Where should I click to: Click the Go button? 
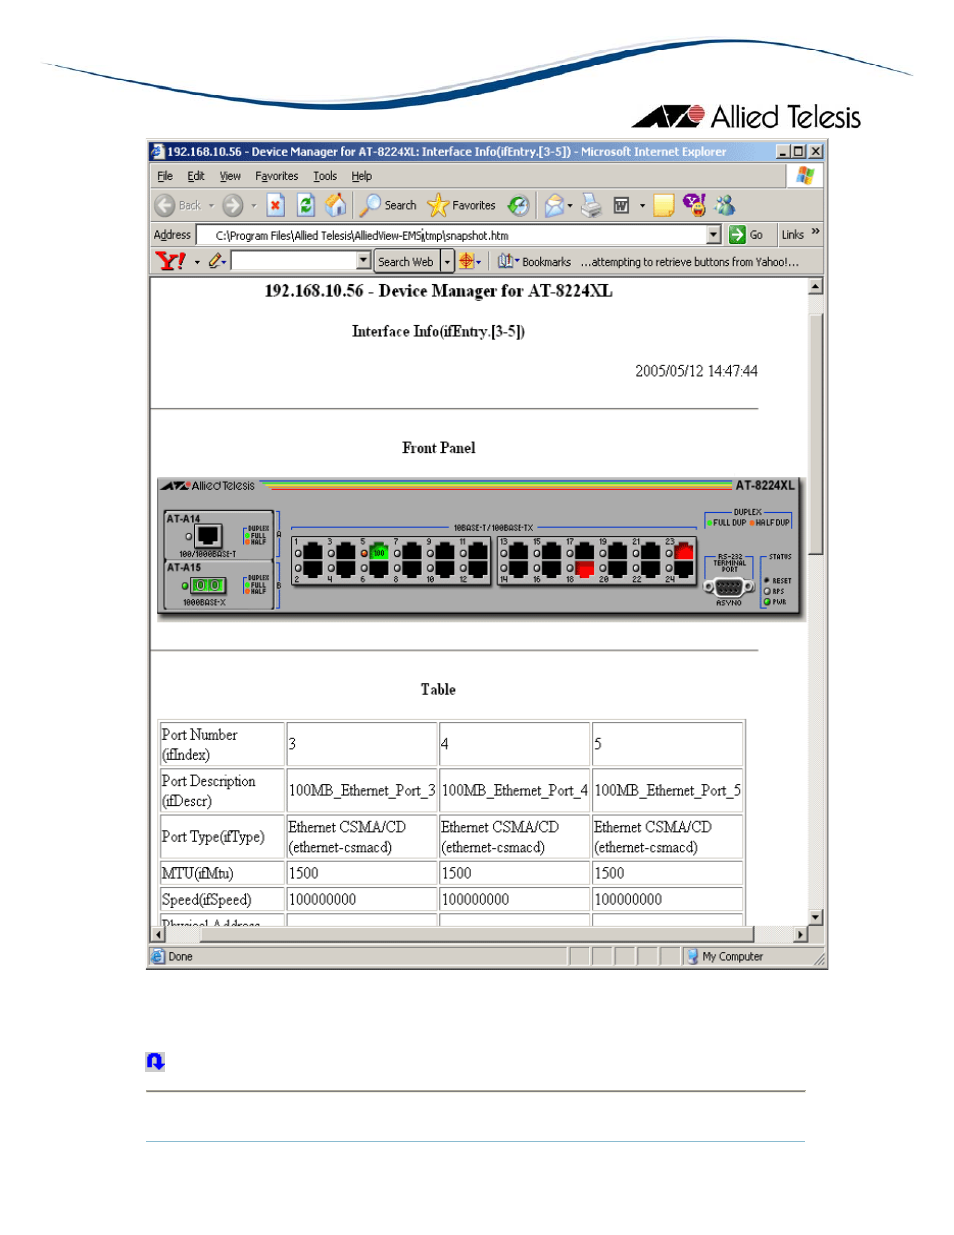pos(747,235)
